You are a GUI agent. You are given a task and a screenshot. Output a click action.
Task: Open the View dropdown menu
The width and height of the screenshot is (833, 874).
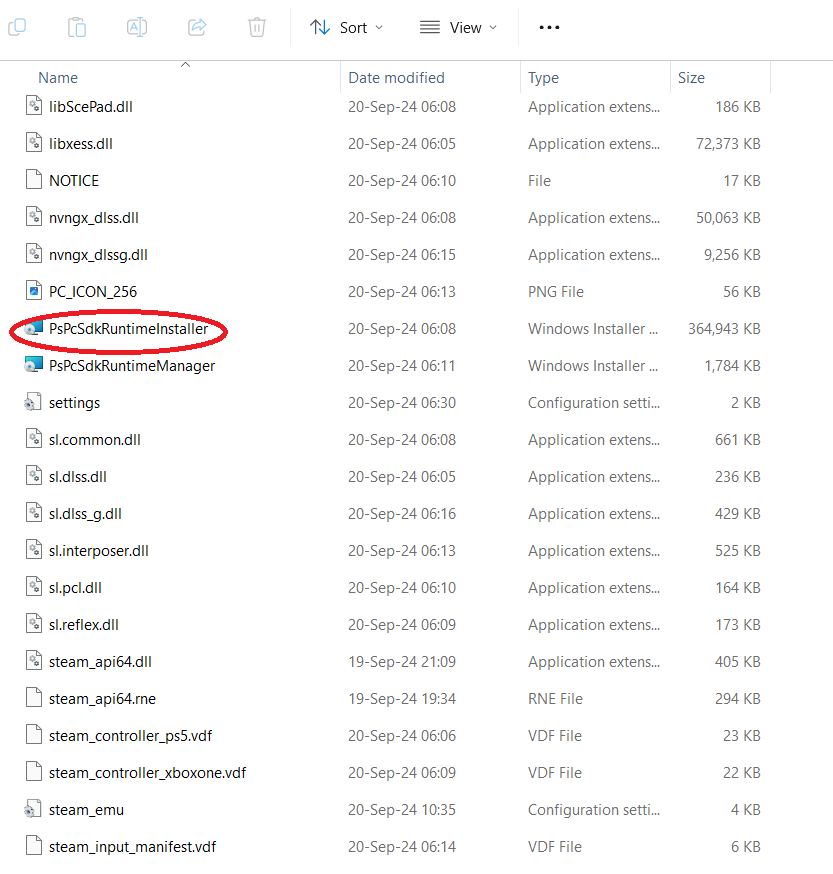pos(458,27)
